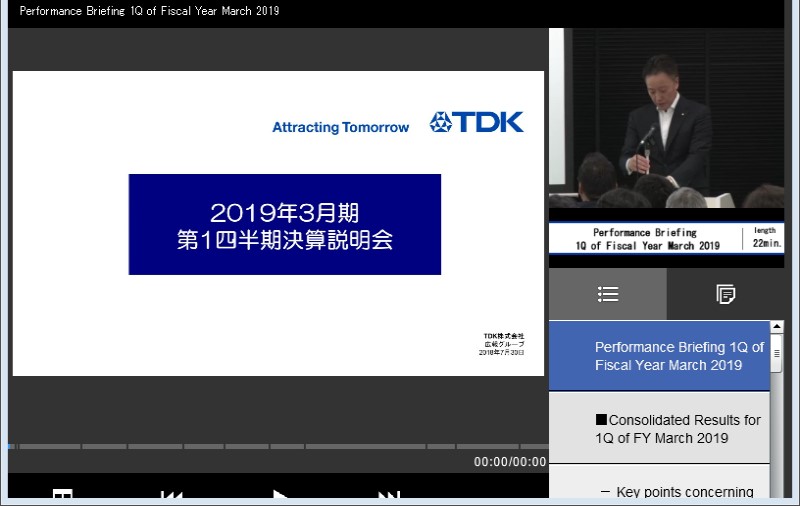Click the 'Attracting Tomorrow' slogan text
Viewport: 800px width, 506px height.
pos(340,127)
